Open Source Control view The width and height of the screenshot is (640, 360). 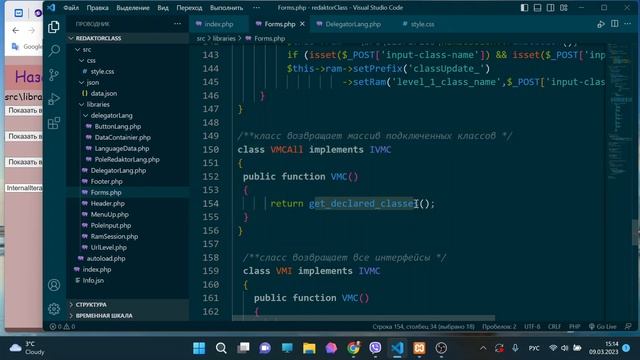coord(54,75)
